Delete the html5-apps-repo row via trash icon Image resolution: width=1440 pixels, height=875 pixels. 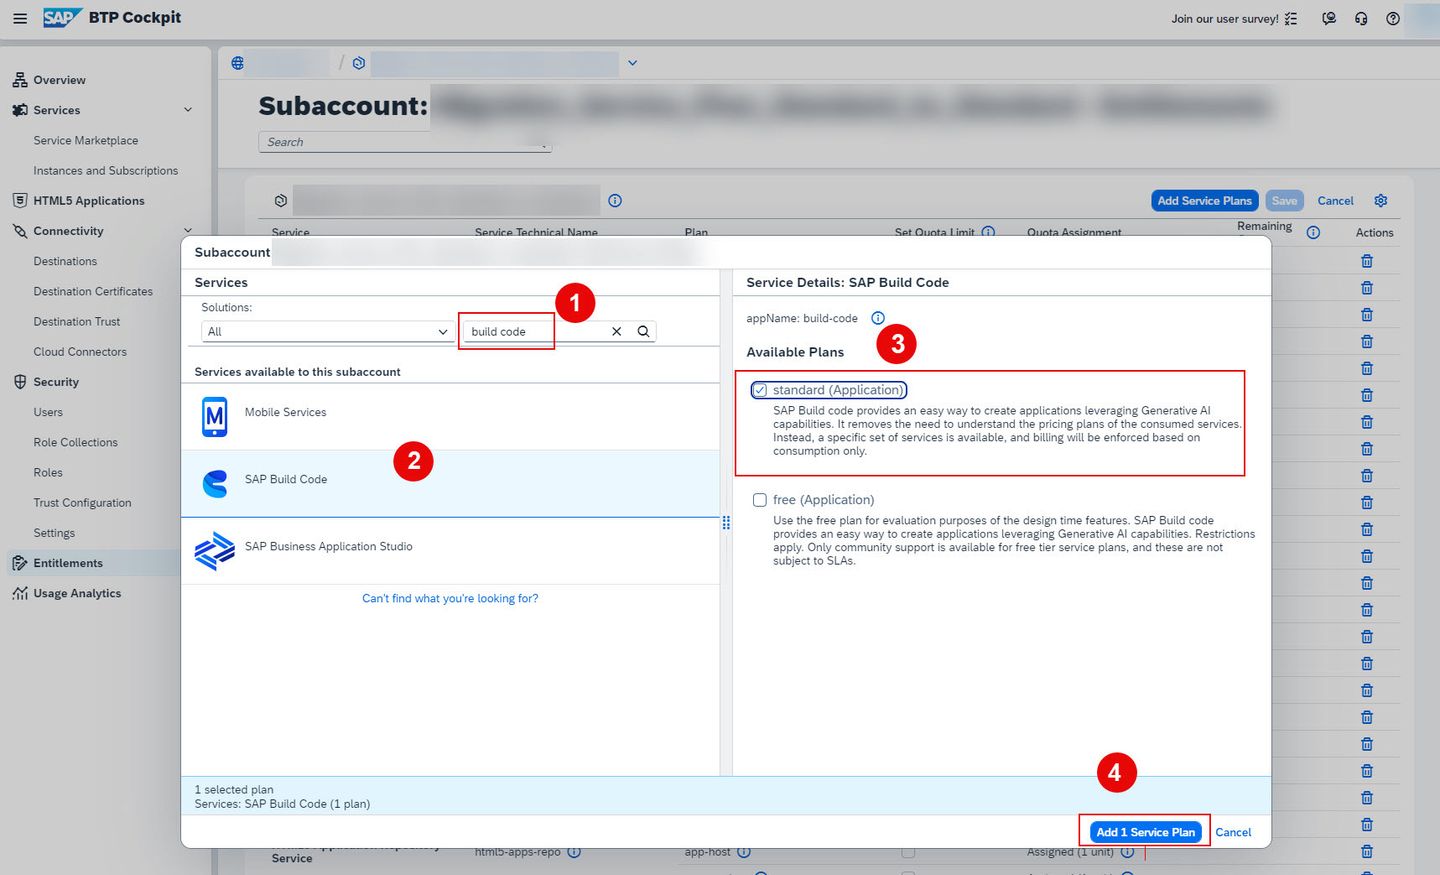1367,851
